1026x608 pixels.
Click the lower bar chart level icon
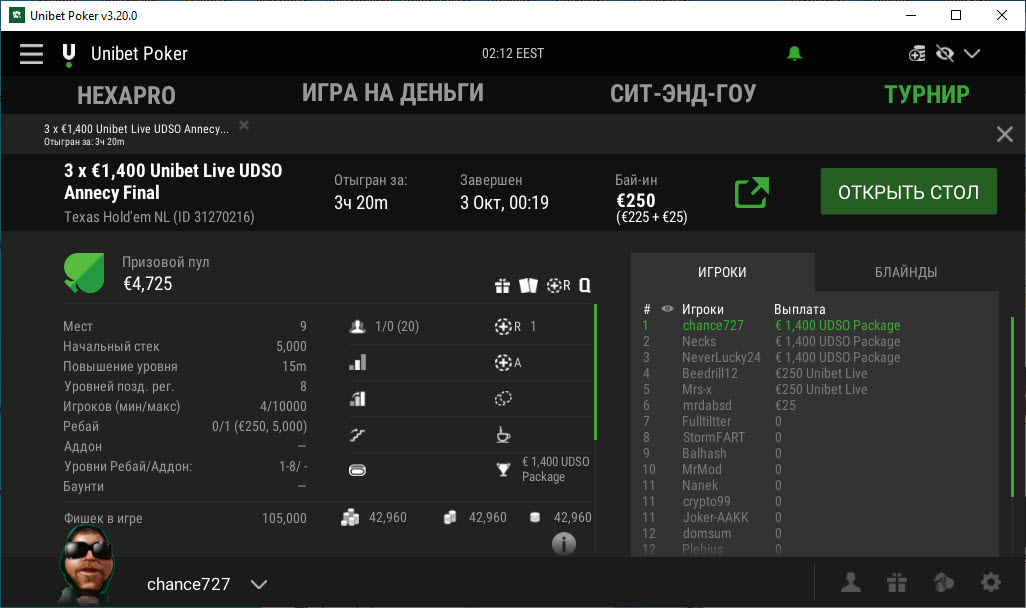357,399
